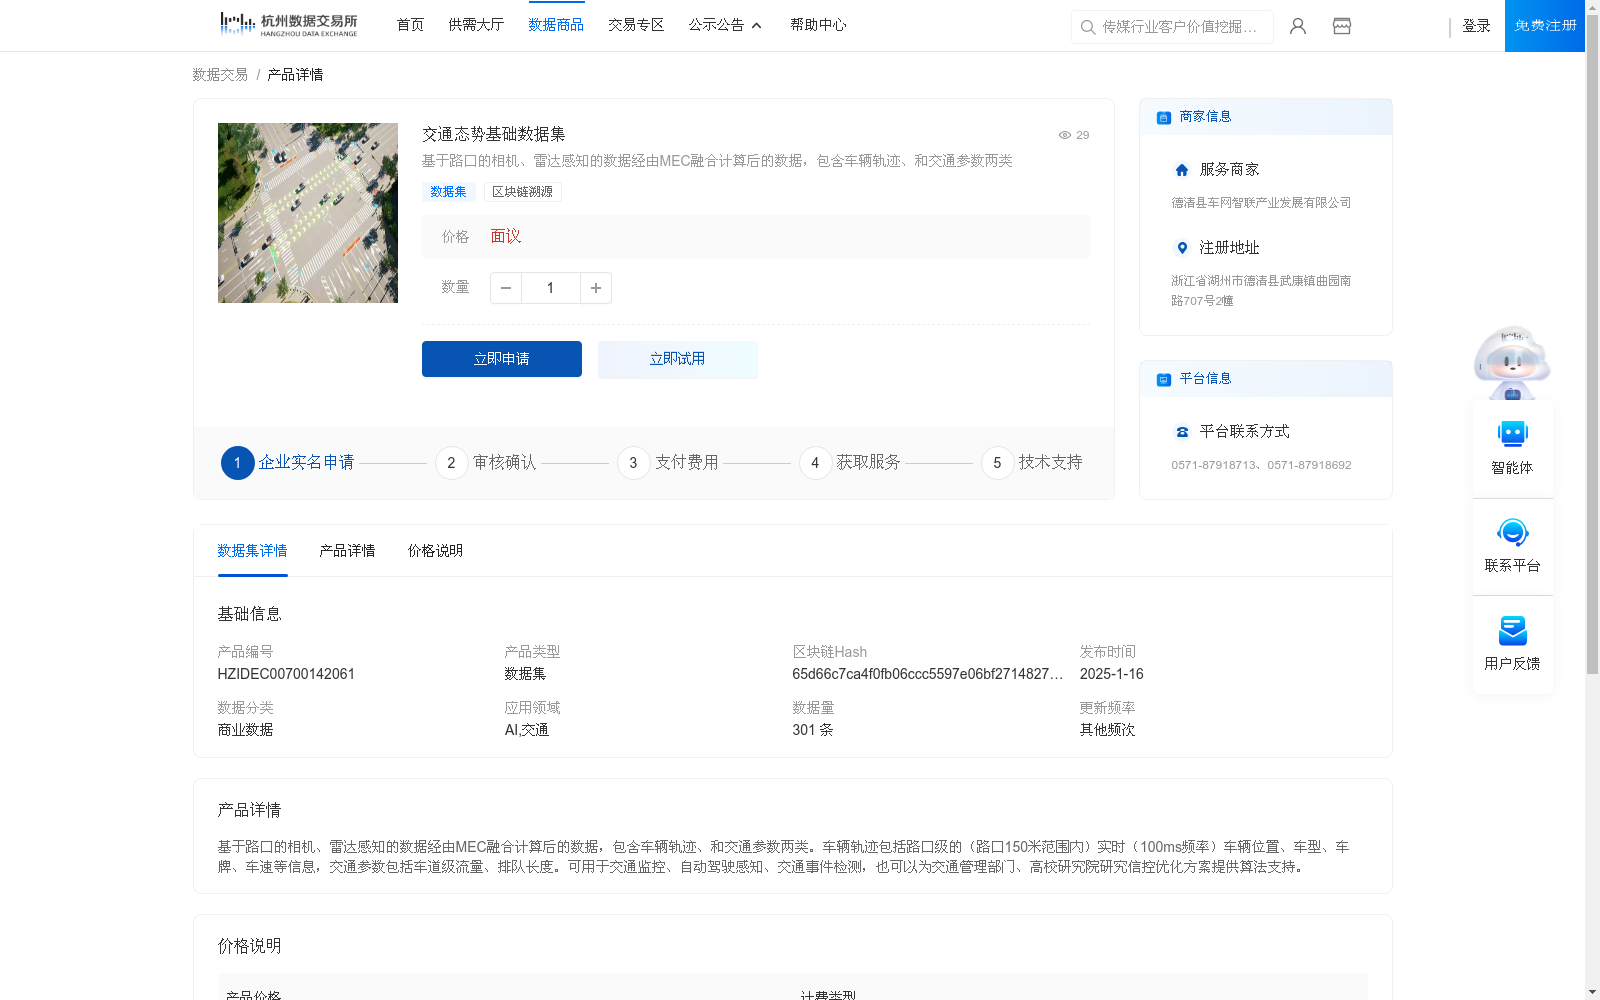This screenshot has width=1600, height=1000.
Task: Open the 联系平台 headset icon
Action: click(1513, 532)
